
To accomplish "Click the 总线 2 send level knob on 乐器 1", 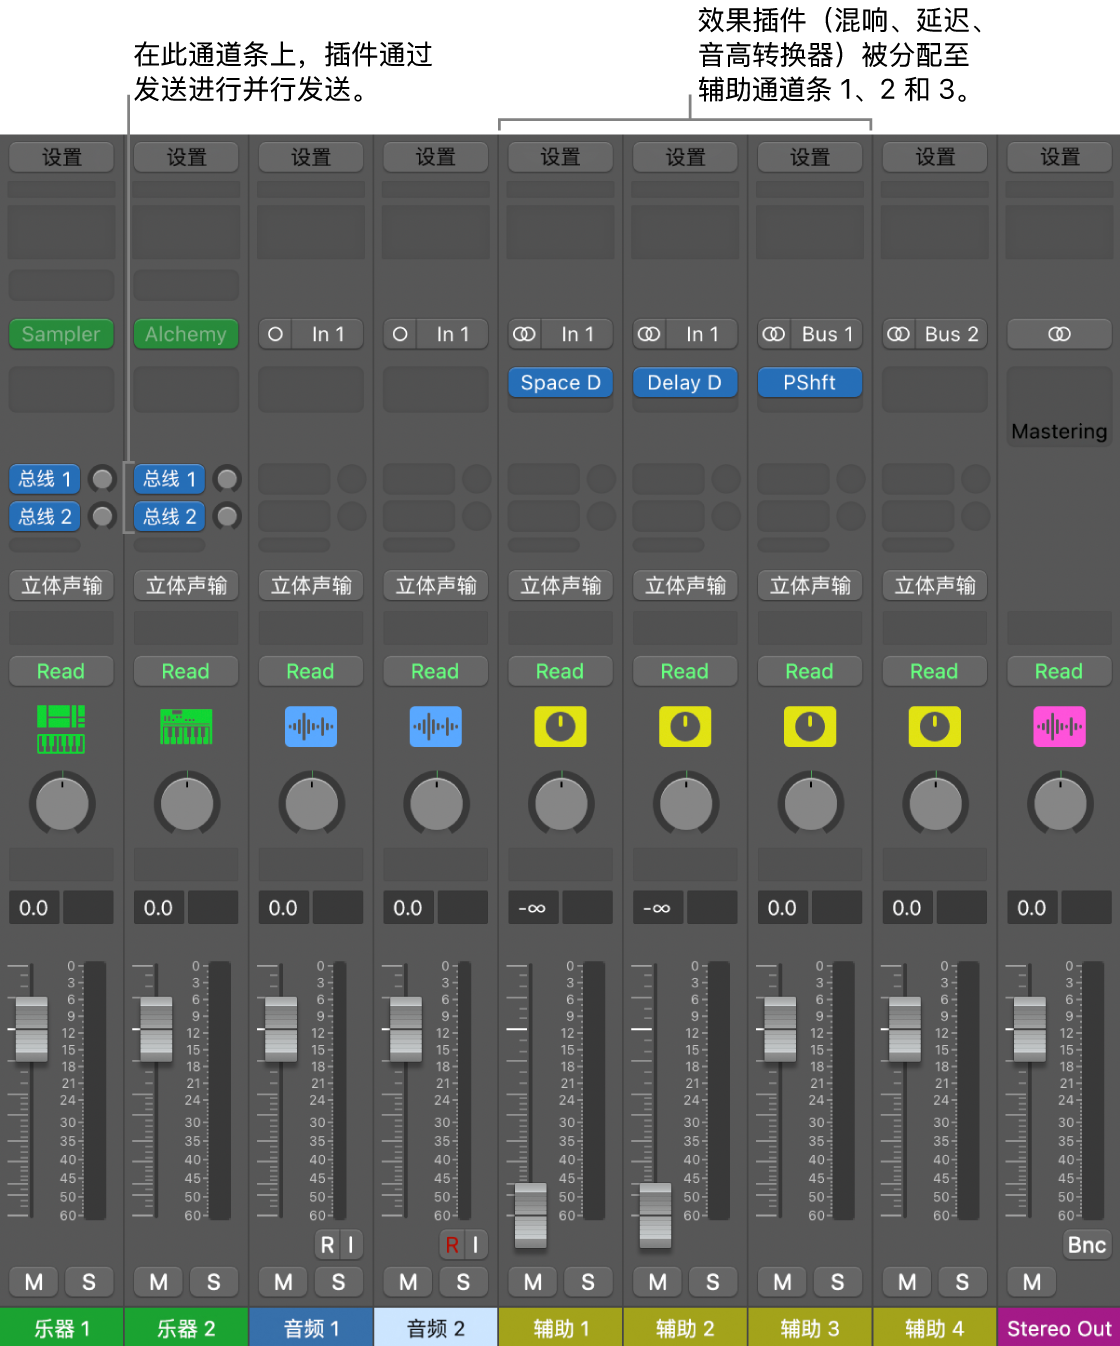I will (x=102, y=516).
